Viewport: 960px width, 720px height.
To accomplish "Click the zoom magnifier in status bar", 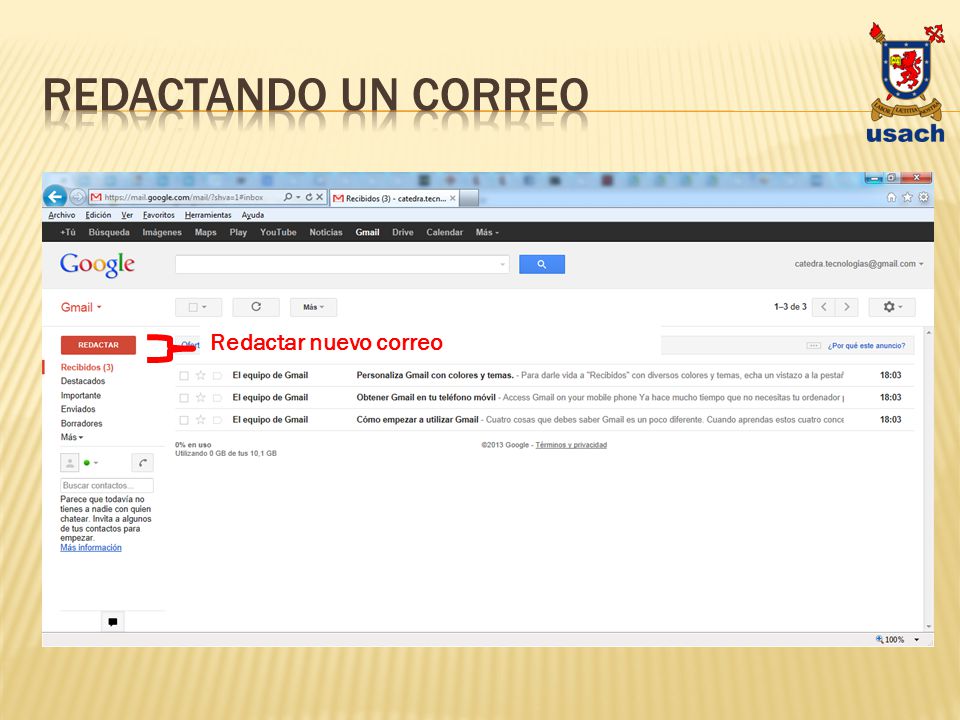I will tap(880, 639).
